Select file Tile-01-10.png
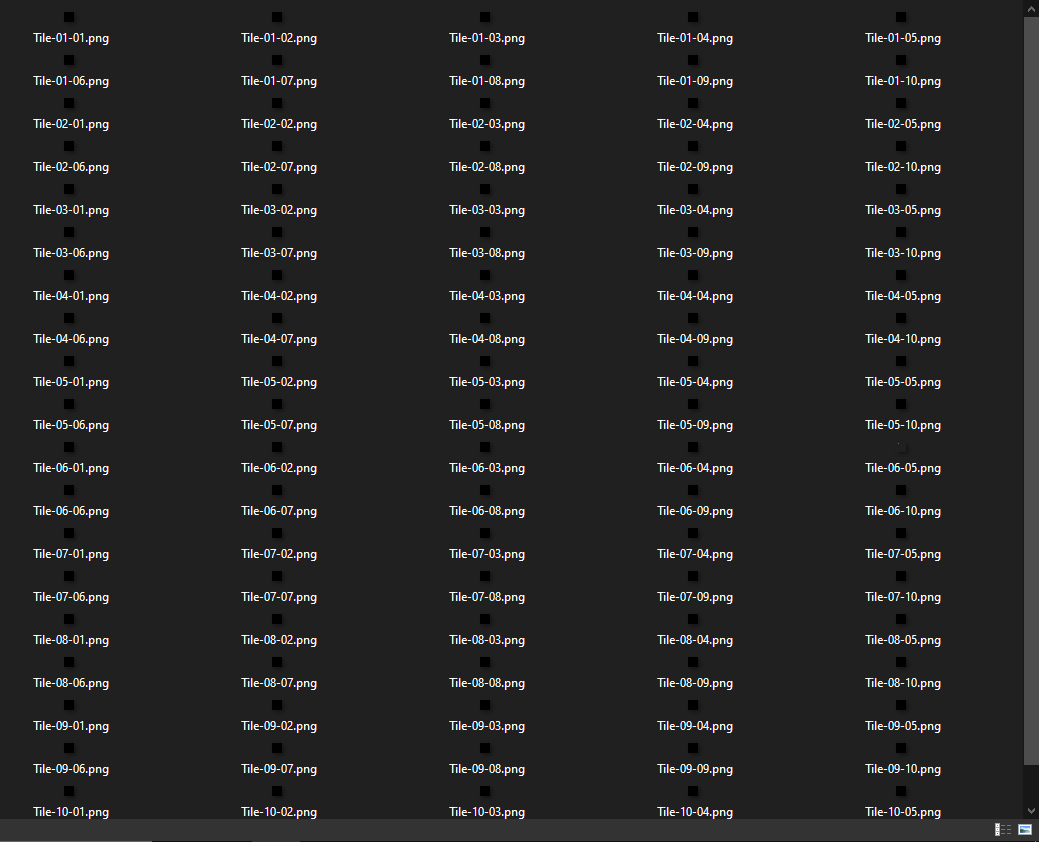Screen dimensions: 1039x842 tap(903, 81)
